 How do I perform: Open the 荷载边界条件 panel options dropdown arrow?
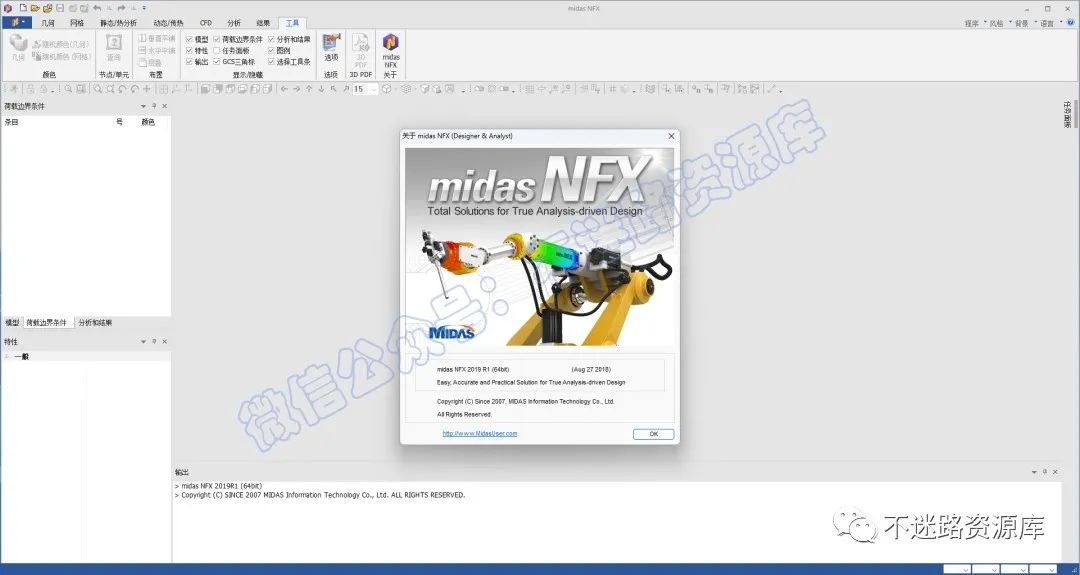pyautogui.click(x=143, y=106)
